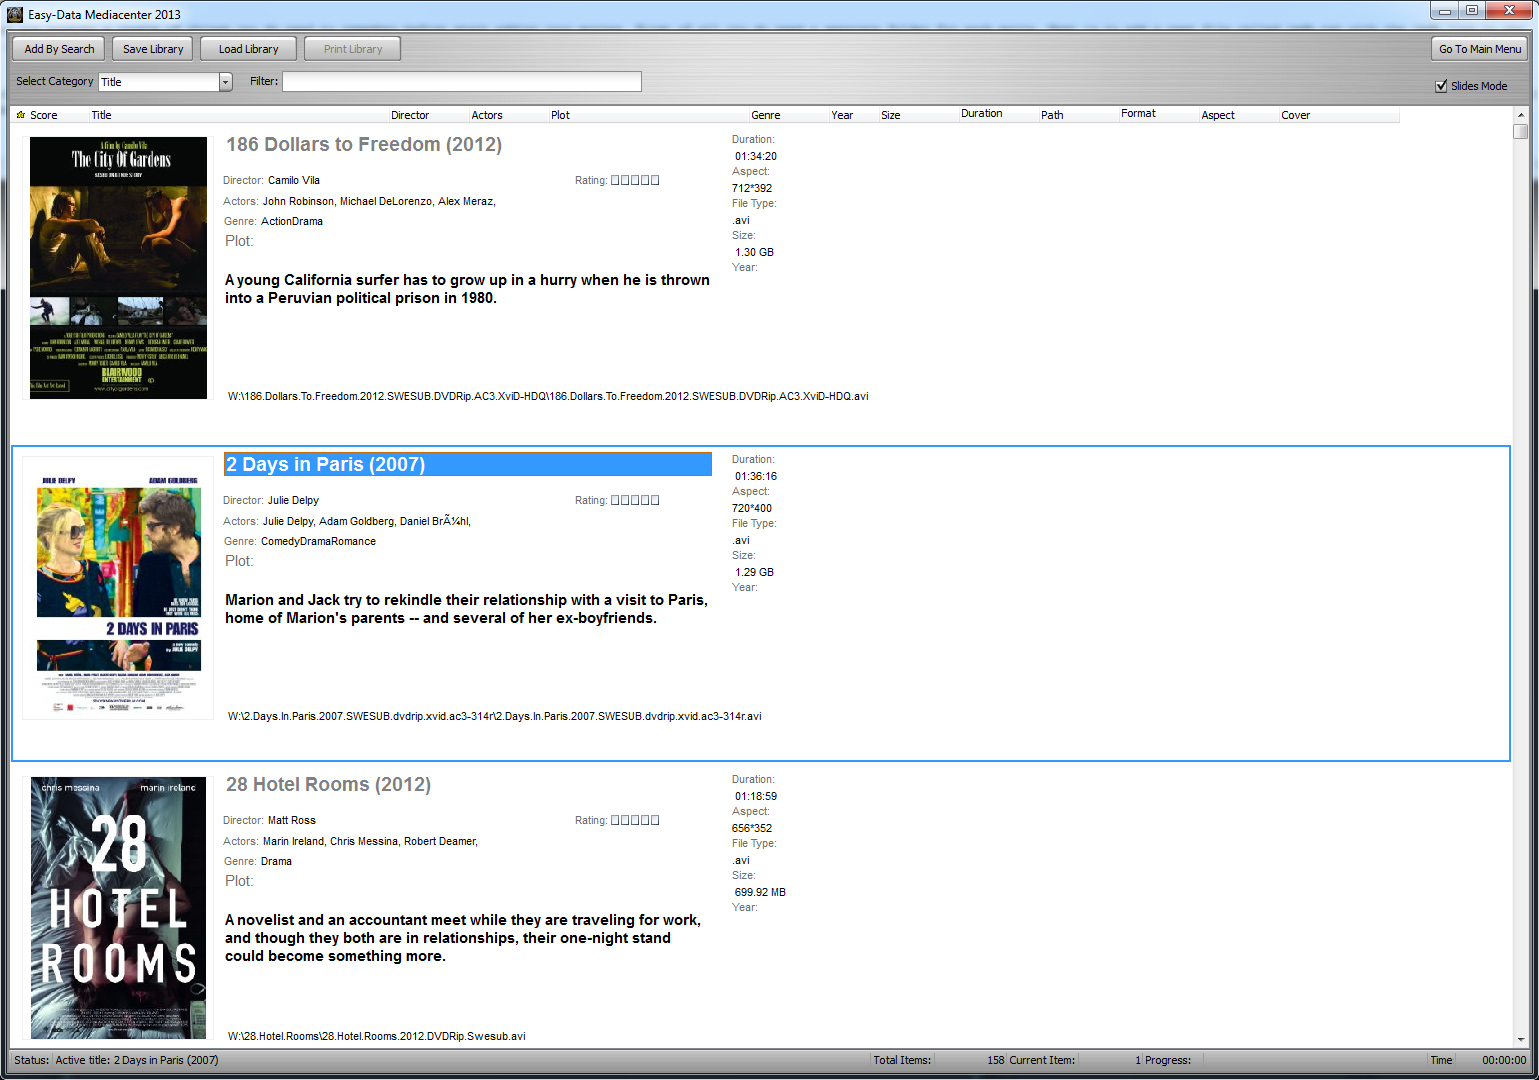Click the Easy-Data Mediacenter window icon

click(x=15, y=14)
